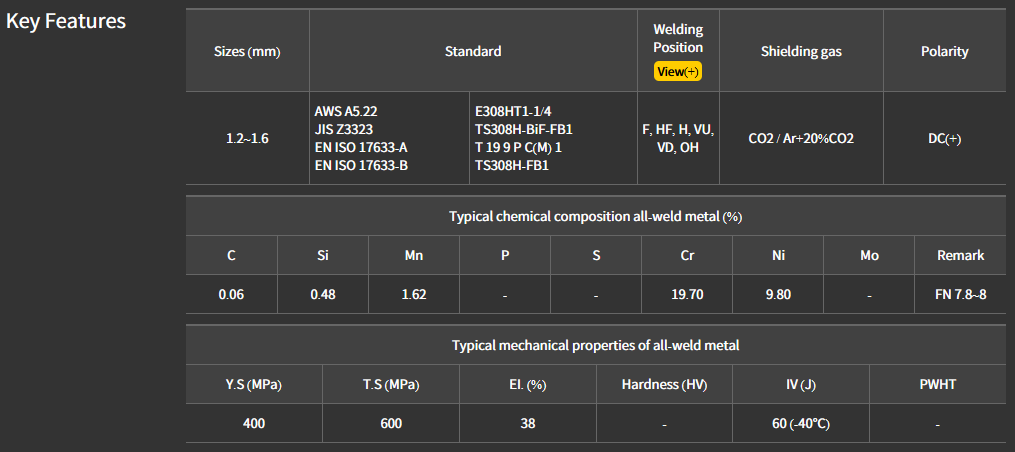Click the PWHT column header
This screenshot has width=1015, height=452.
point(937,385)
